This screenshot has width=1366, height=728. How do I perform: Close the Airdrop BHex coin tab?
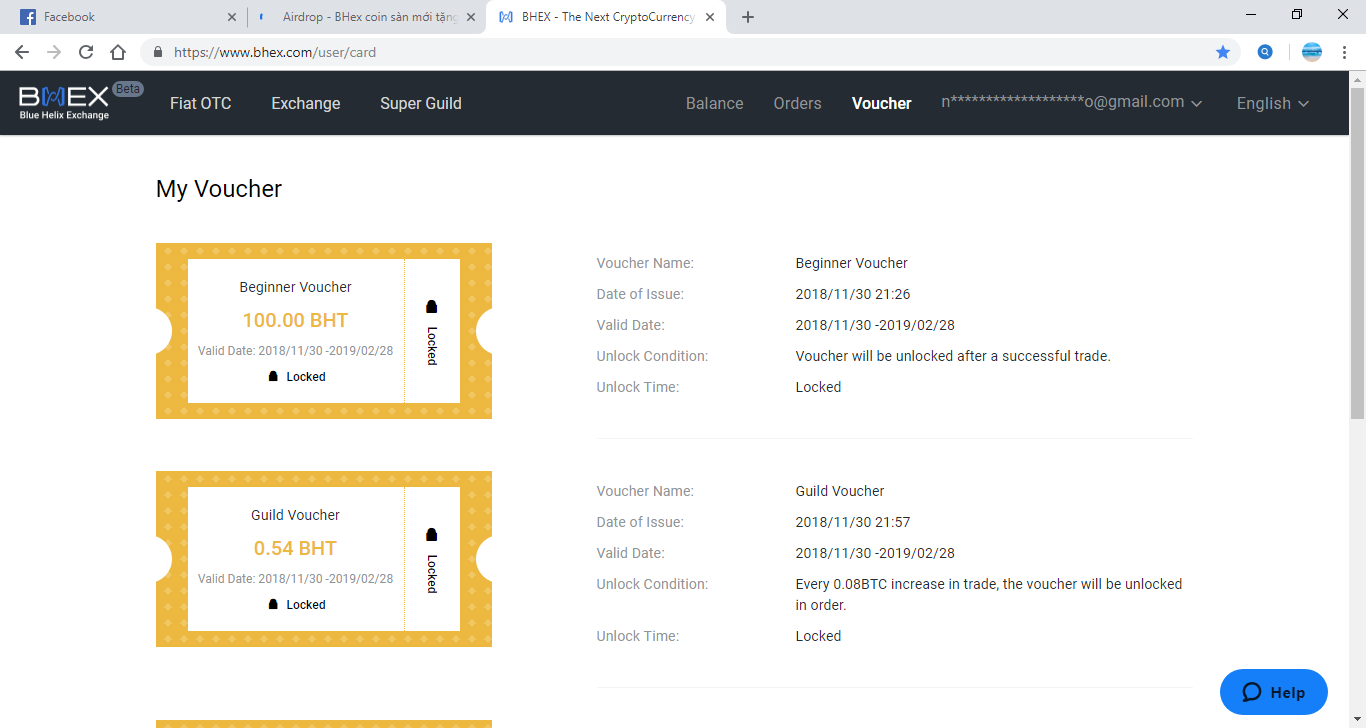coord(471,17)
